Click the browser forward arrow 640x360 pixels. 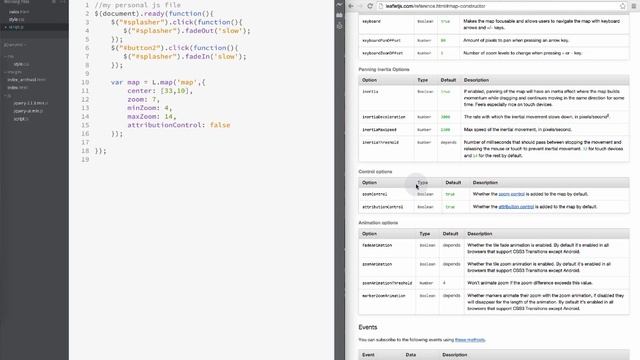pyautogui.click(x=360, y=6)
